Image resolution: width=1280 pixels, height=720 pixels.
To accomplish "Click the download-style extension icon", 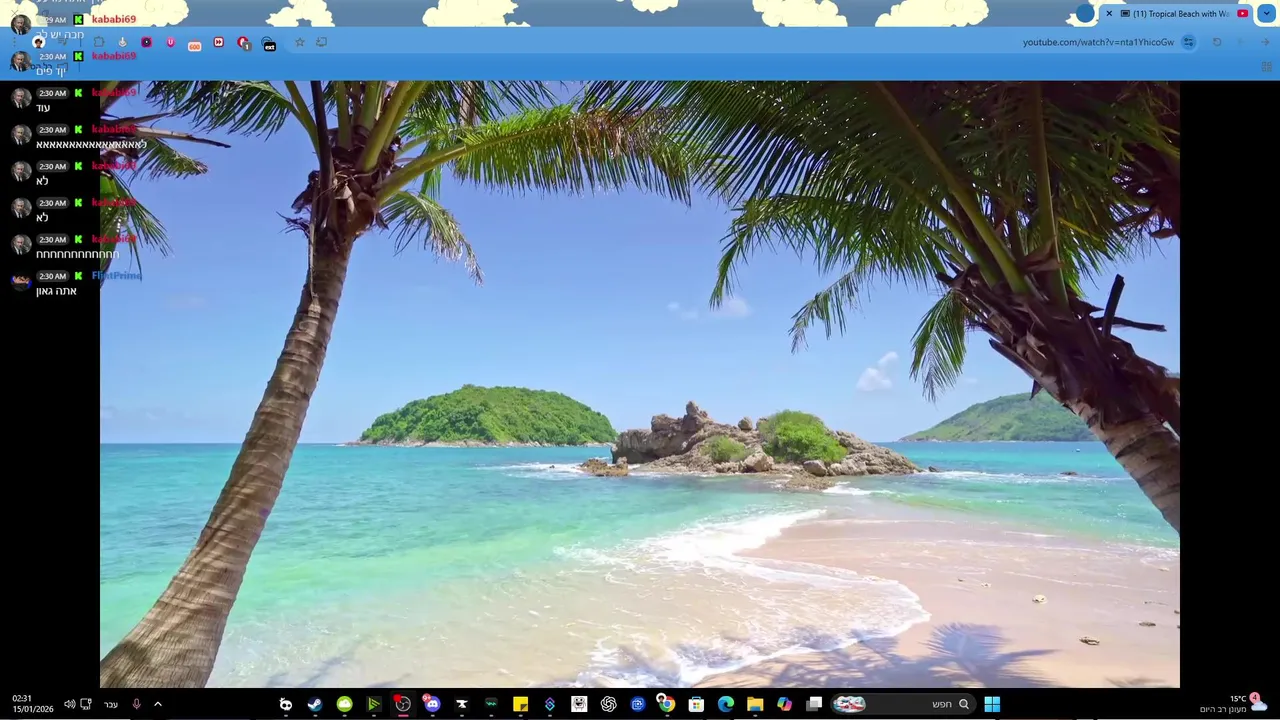I will coord(122,42).
